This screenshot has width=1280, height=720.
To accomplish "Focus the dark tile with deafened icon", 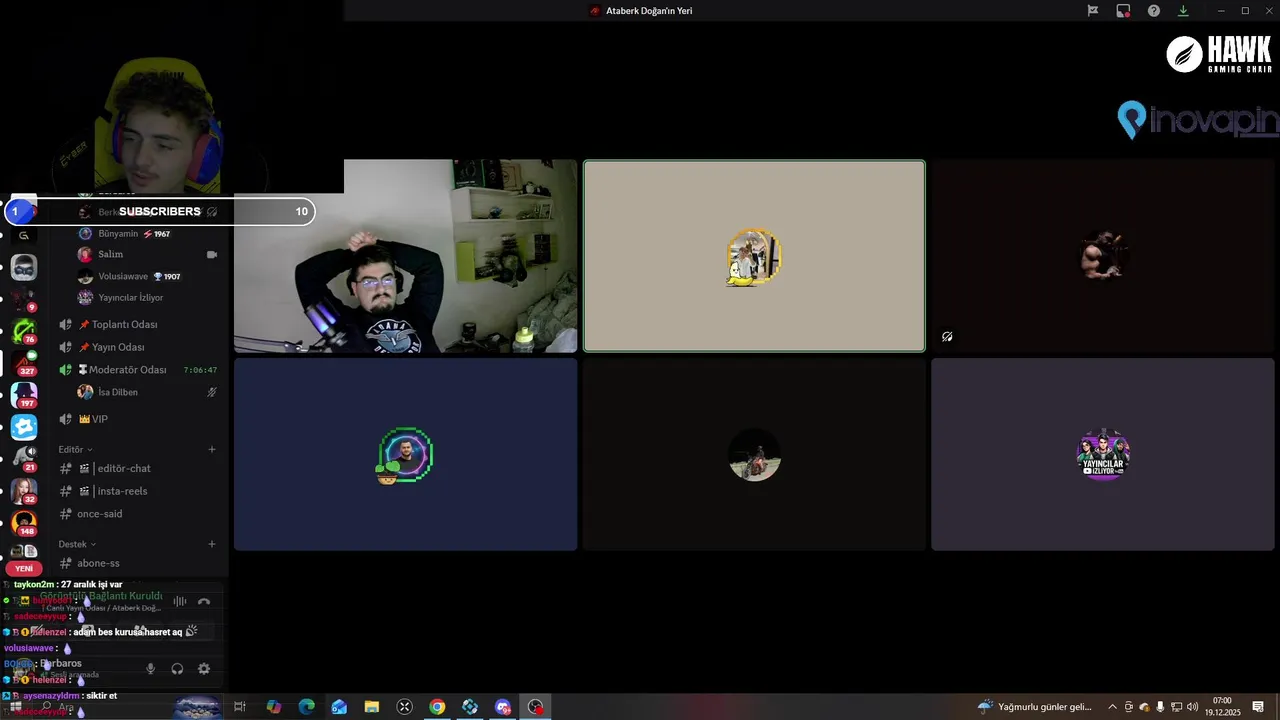I will pos(1103,256).
